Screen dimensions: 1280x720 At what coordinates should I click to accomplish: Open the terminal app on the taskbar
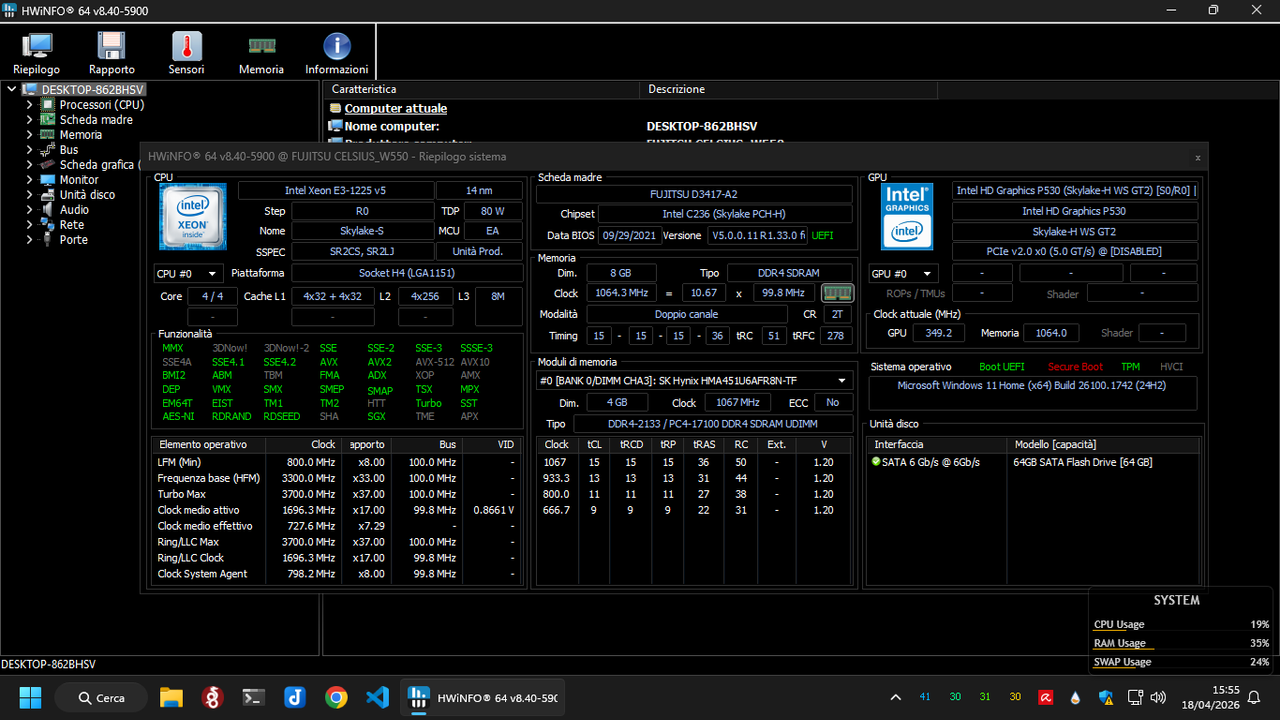(x=254, y=697)
